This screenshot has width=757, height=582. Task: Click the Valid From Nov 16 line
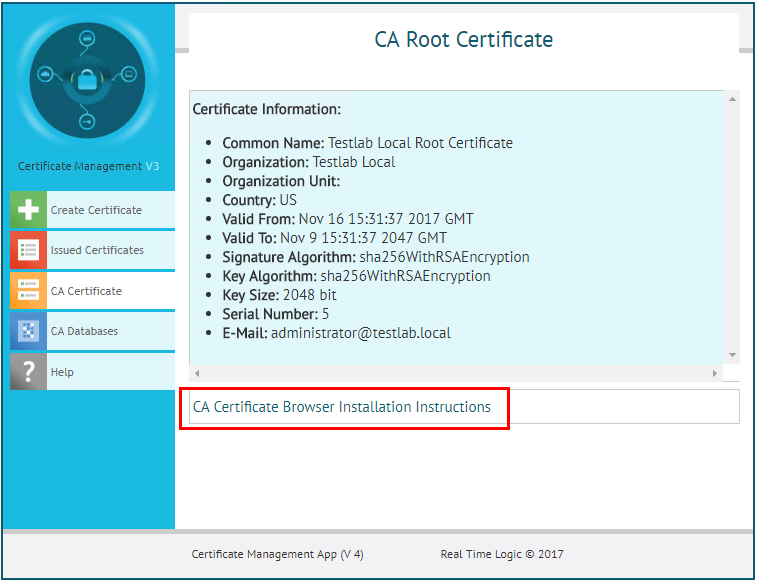(x=348, y=219)
